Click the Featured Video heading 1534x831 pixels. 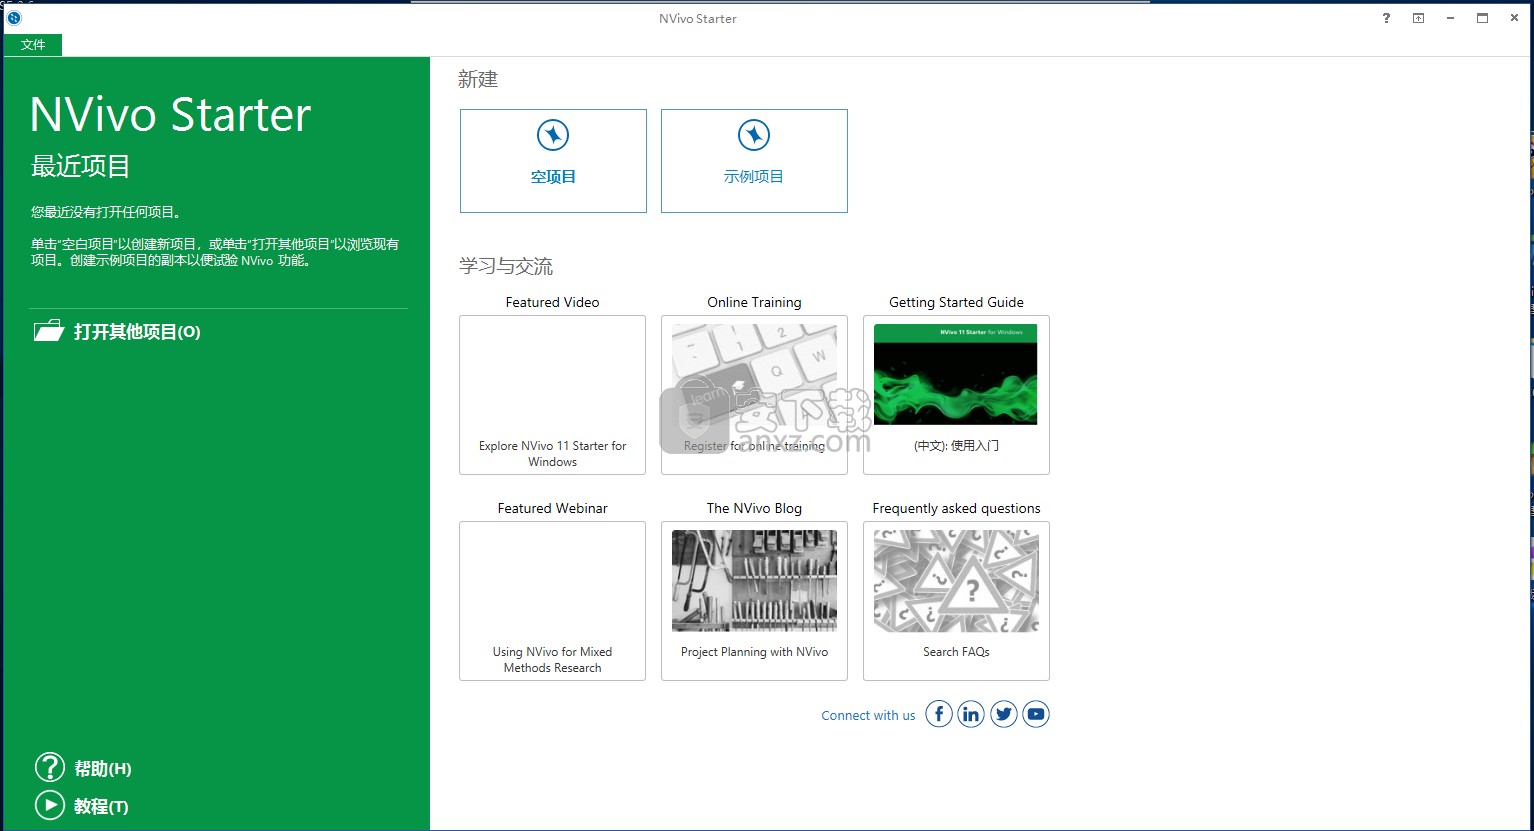pyautogui.click(x=553, y=302)
